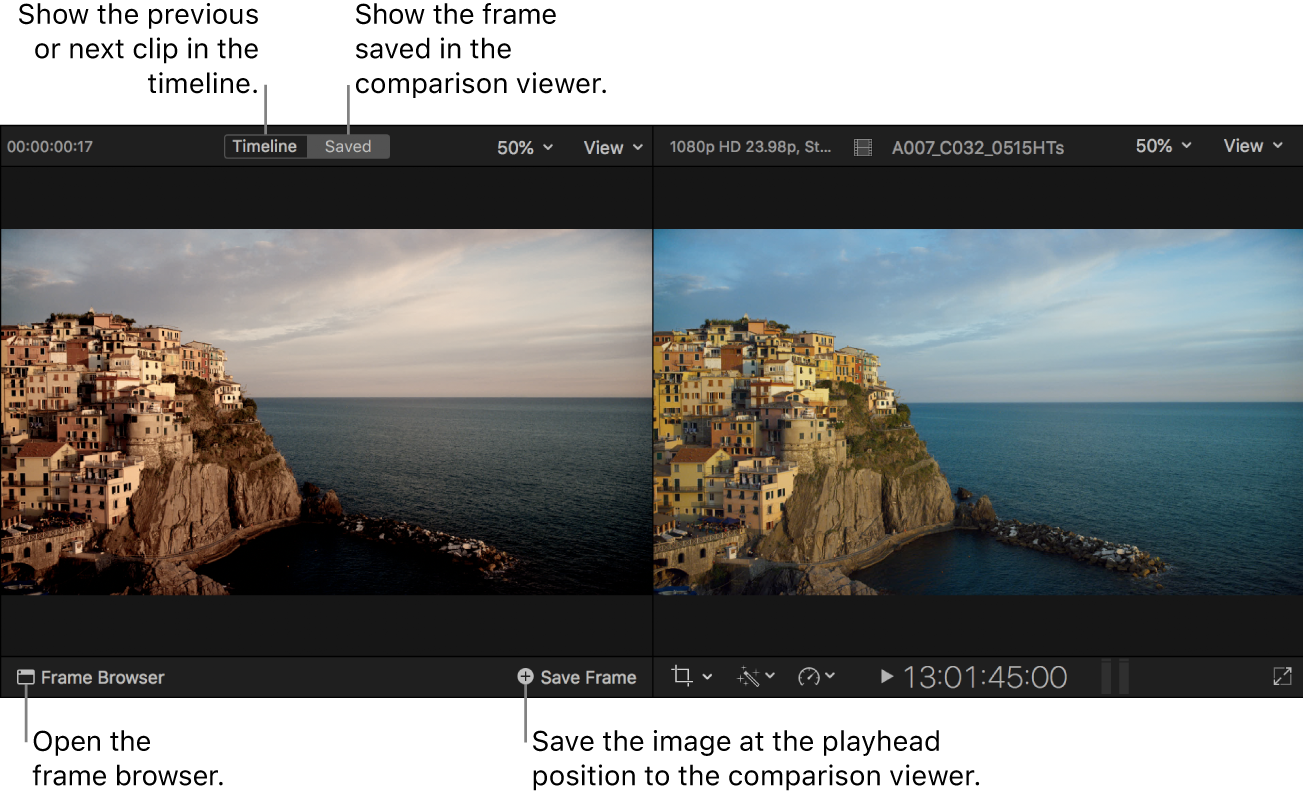Screen dimensions: 1304x804
Task: Open the Frame Browser panel
Action: [24, 677]
